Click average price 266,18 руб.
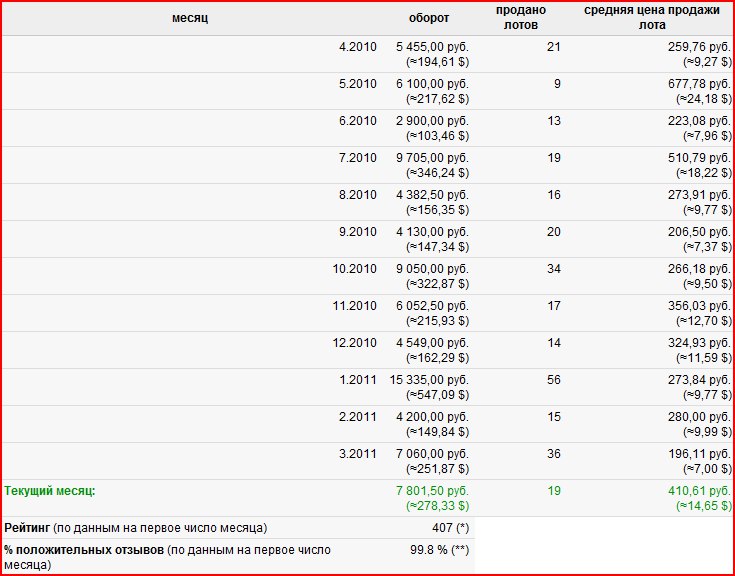Image resolution: width=735 pixels, height=576 pixels. (699, 269)
